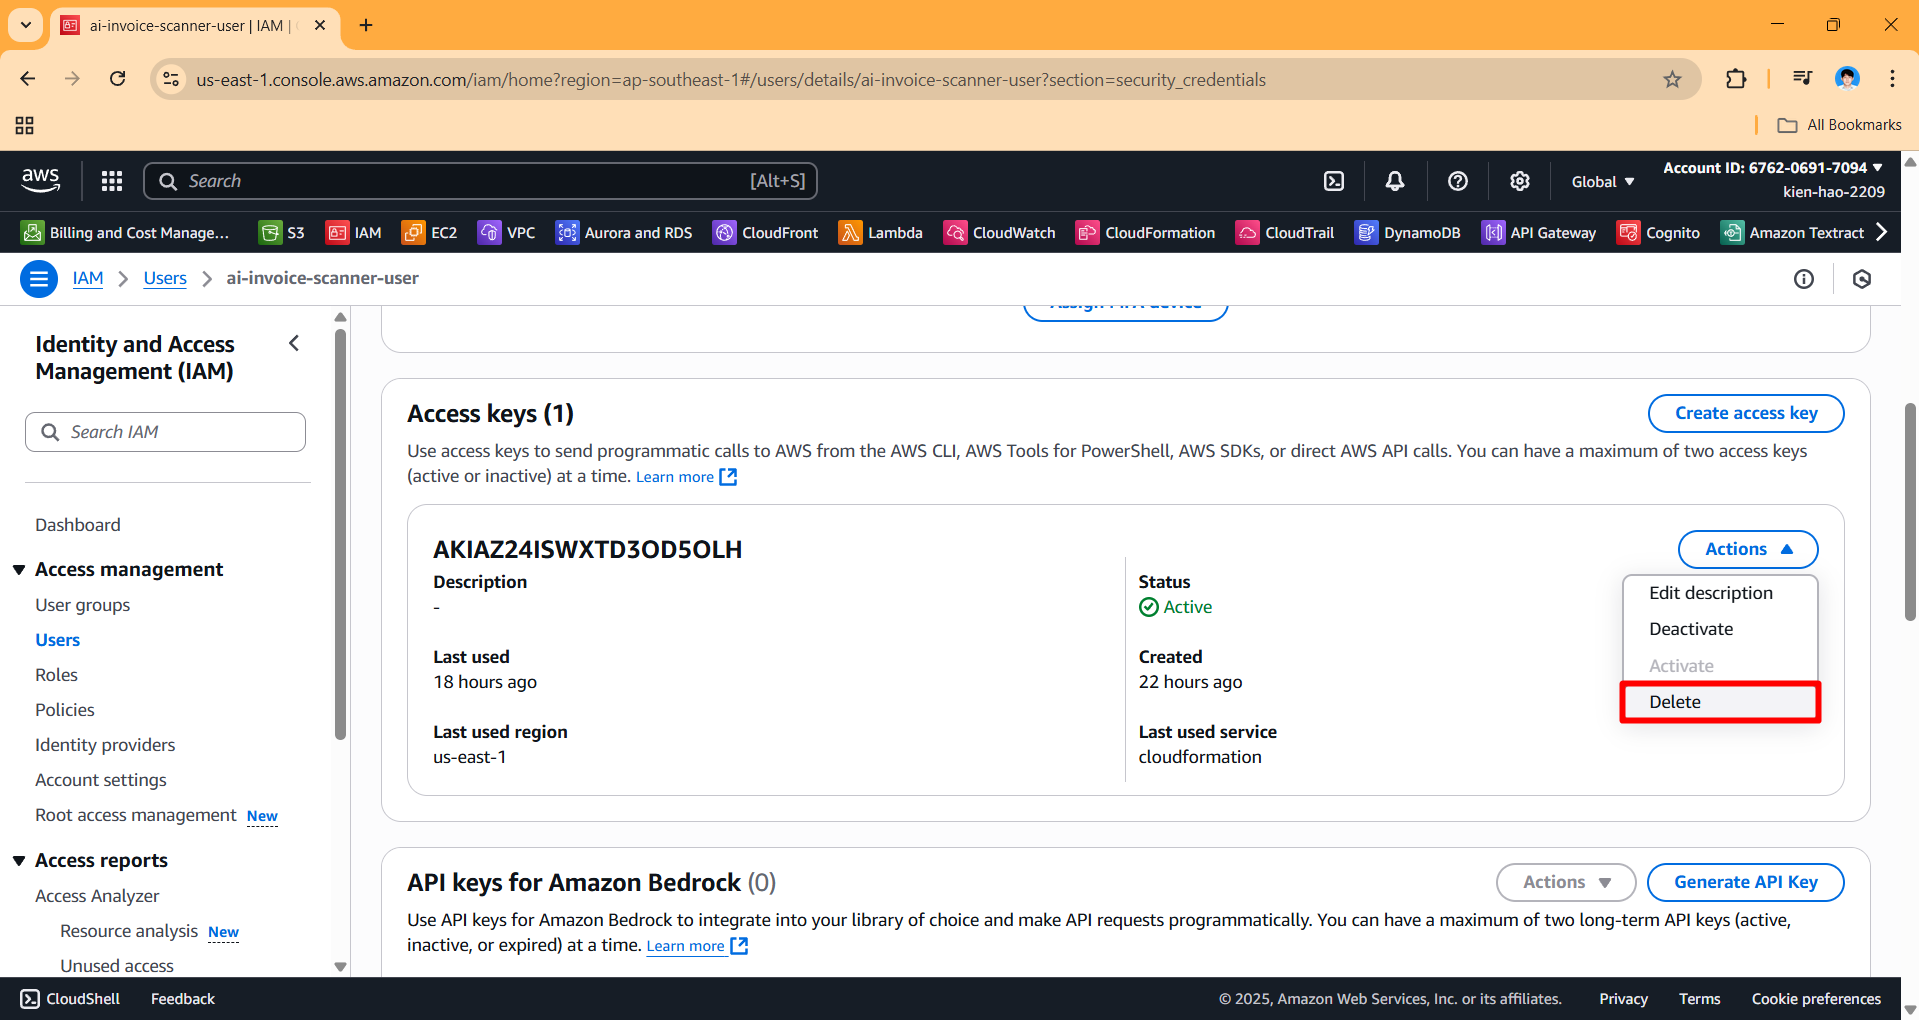Screen dimensions: 1919x1020
Task: Open the notifications bell
Action: coord(1394,181)
